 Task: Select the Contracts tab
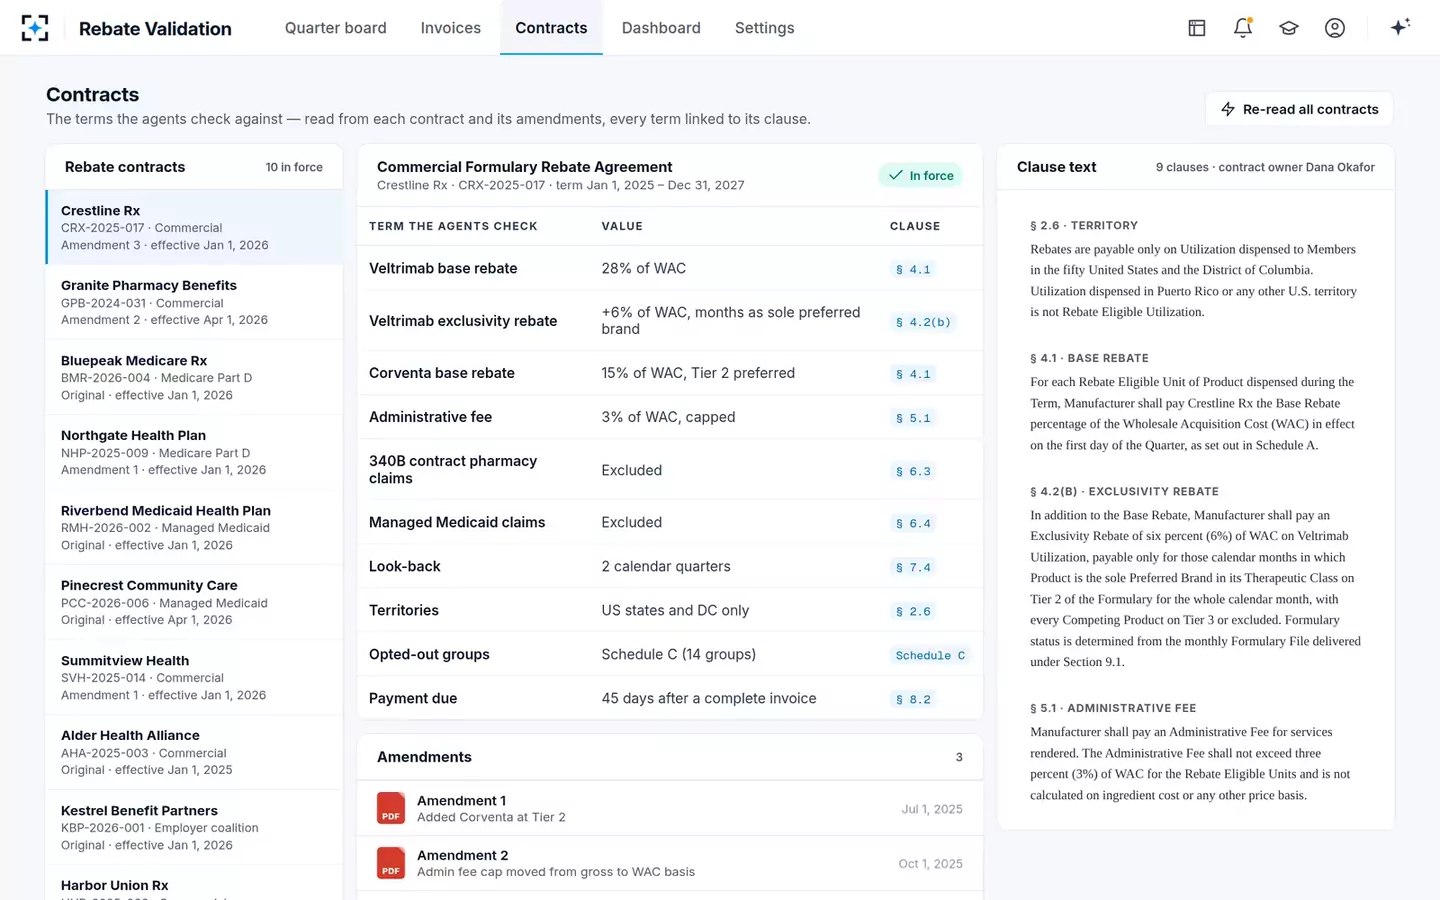[x=551, y=28]
